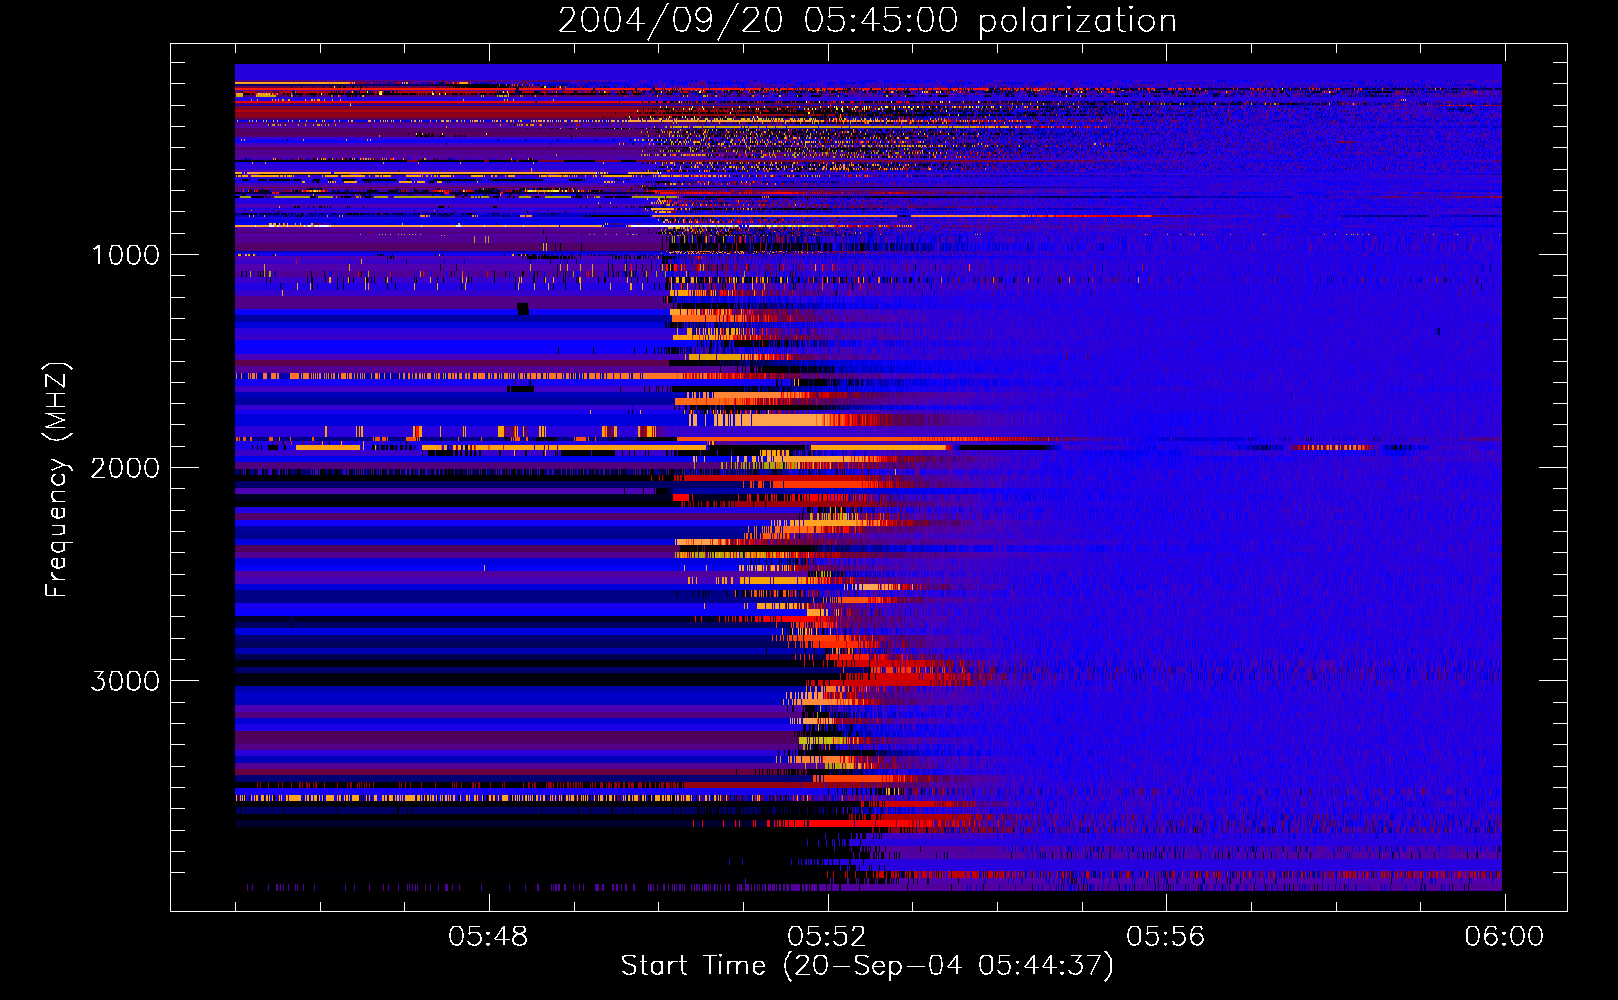Click the 2000 frequency tick label

click(125, 468)
